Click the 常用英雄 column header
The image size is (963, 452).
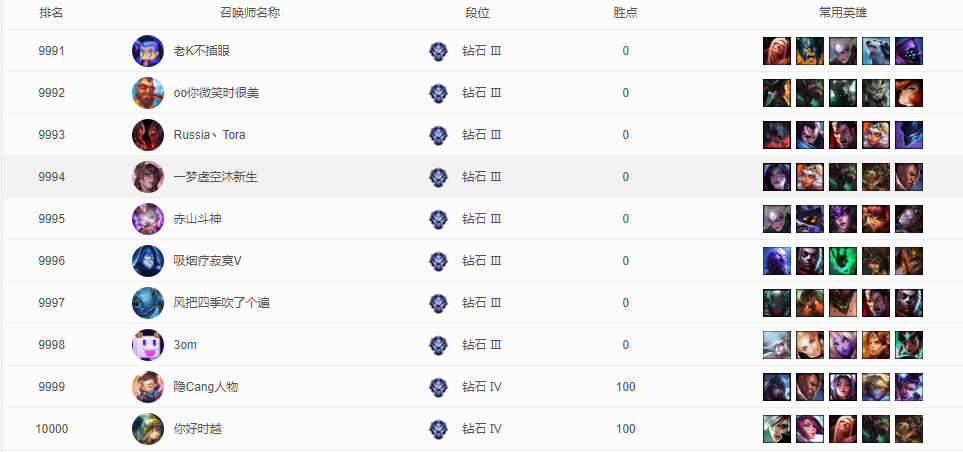843,13
